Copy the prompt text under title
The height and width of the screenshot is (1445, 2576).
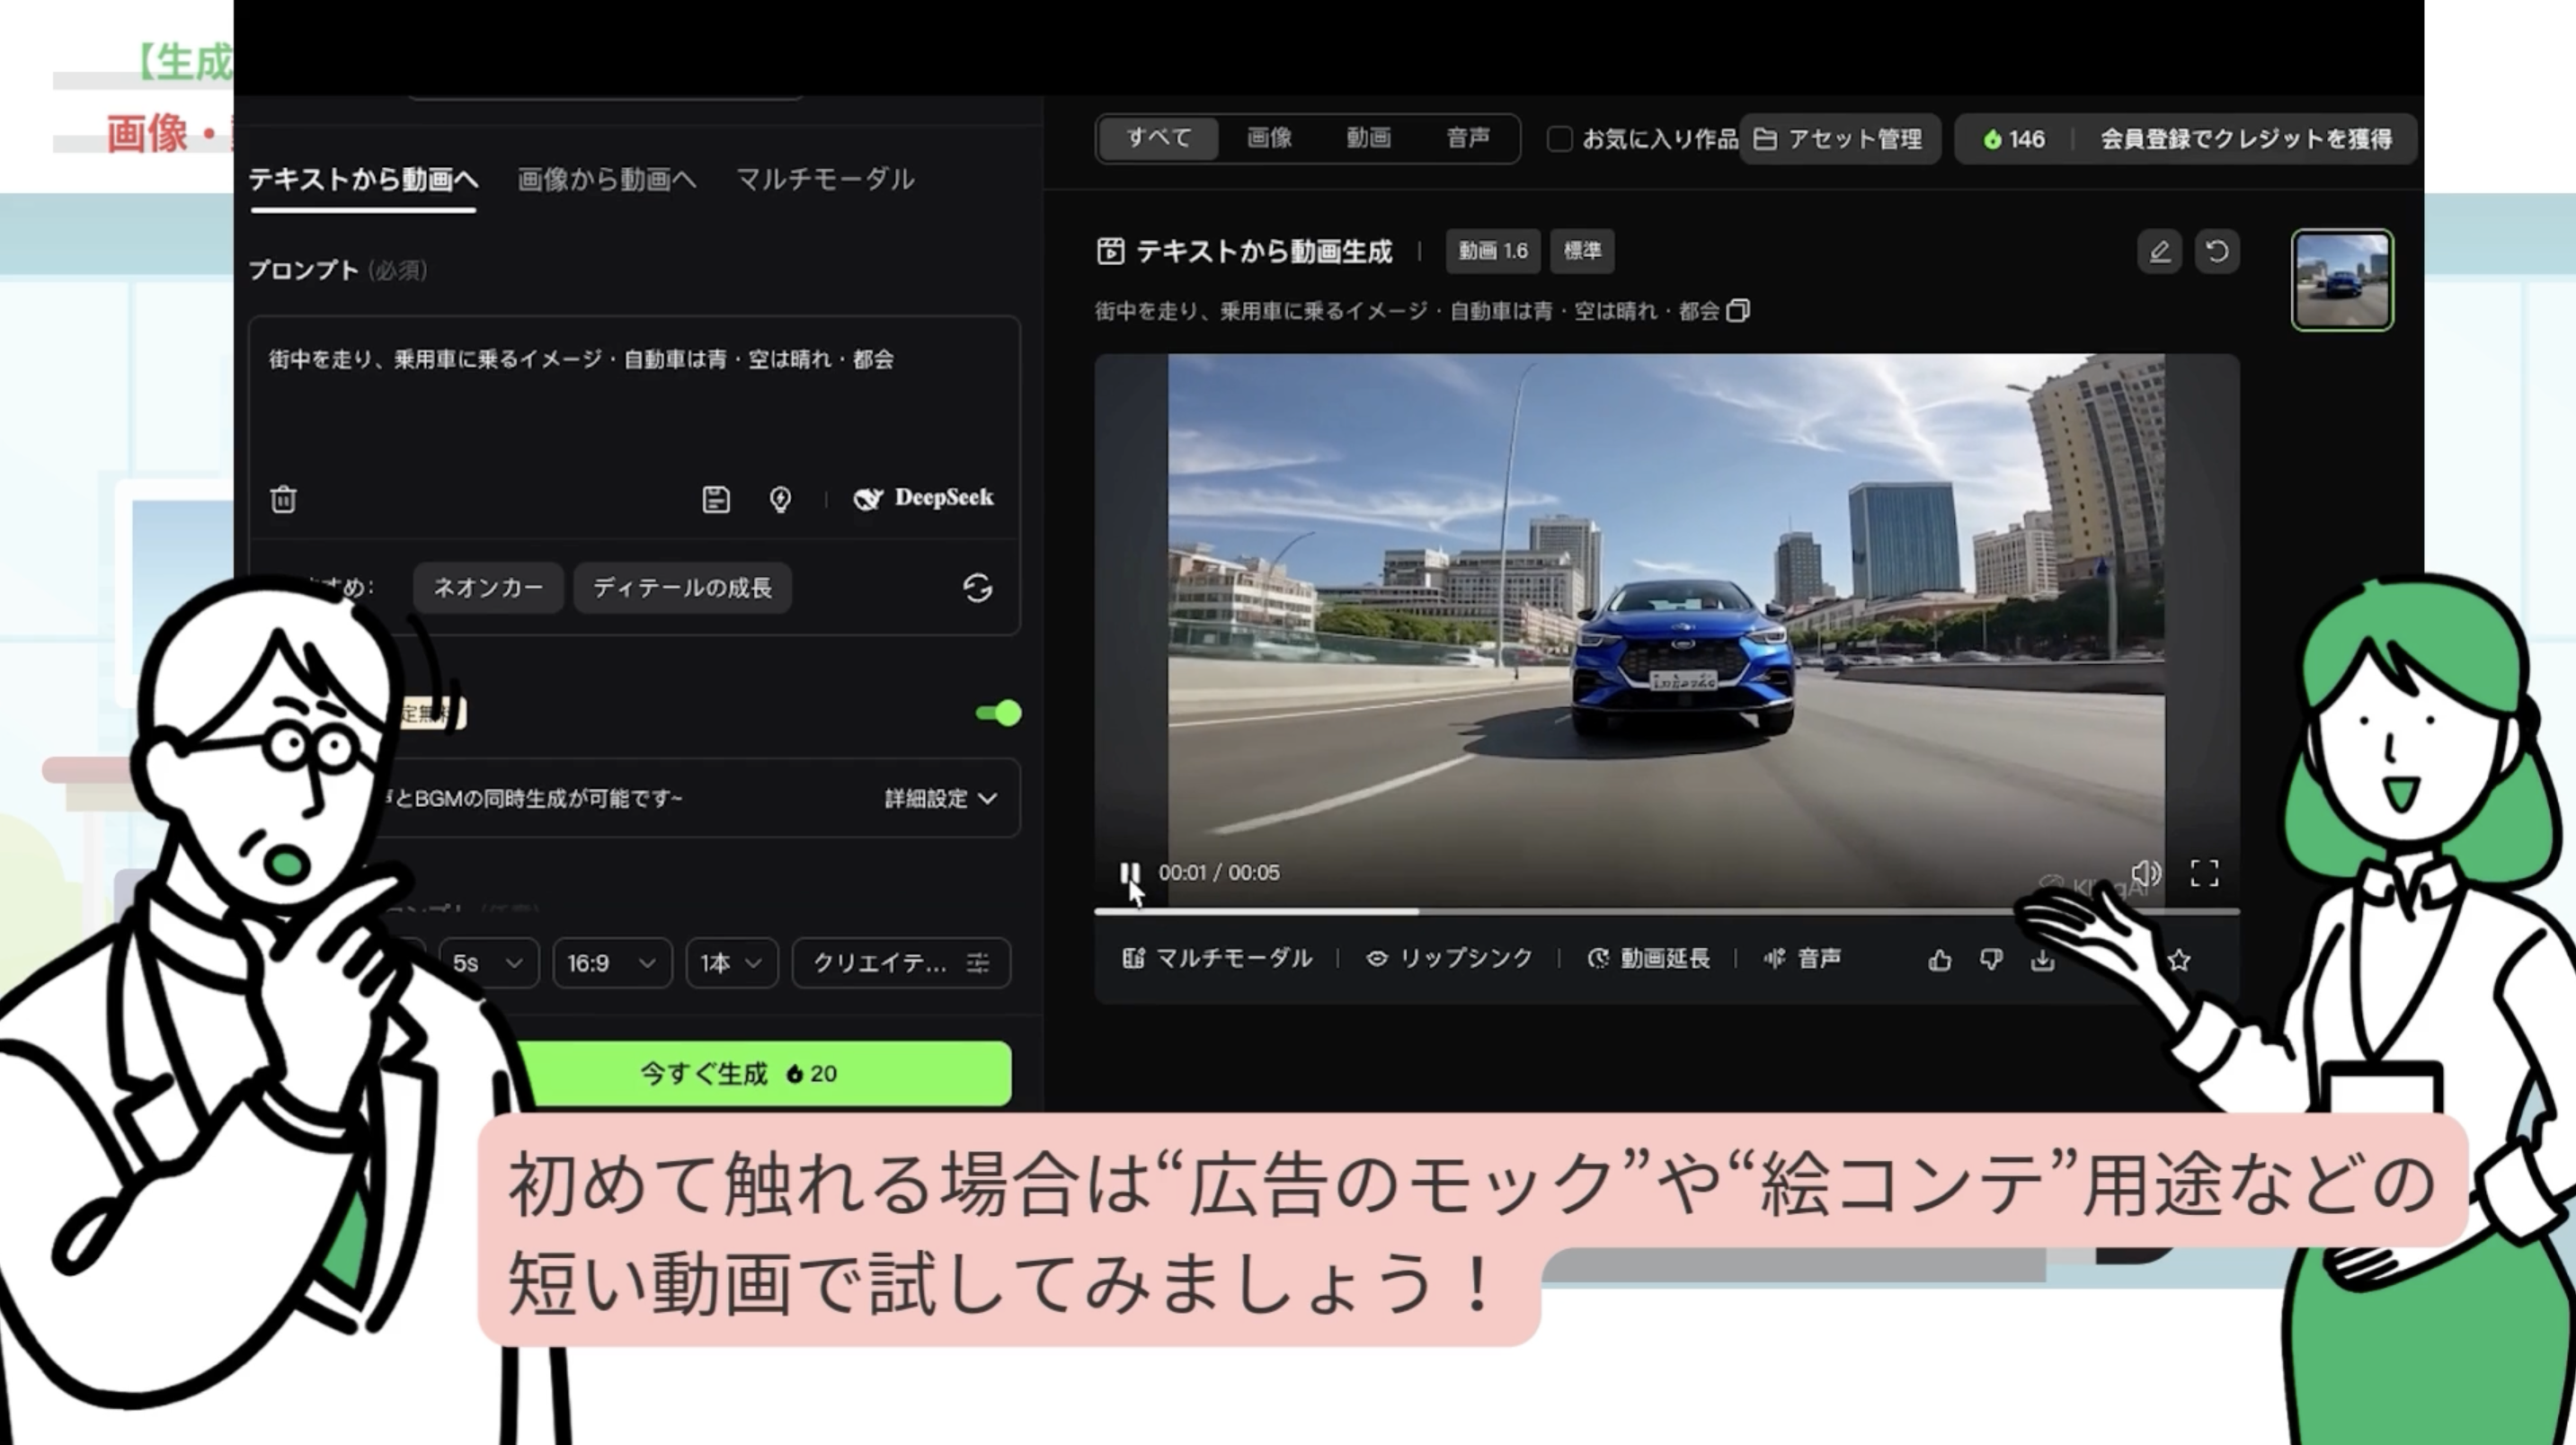click(1739, 311)
